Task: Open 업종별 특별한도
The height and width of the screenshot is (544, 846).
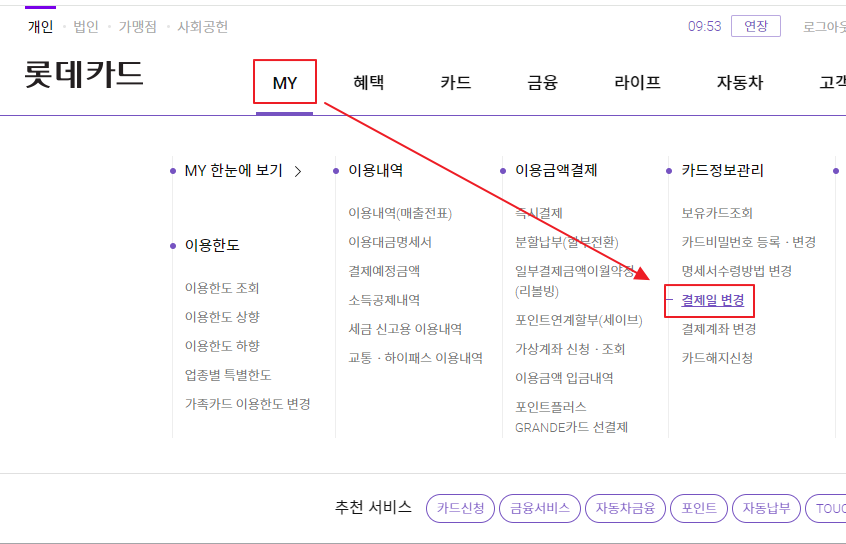Action: click(x=228, y=375)
